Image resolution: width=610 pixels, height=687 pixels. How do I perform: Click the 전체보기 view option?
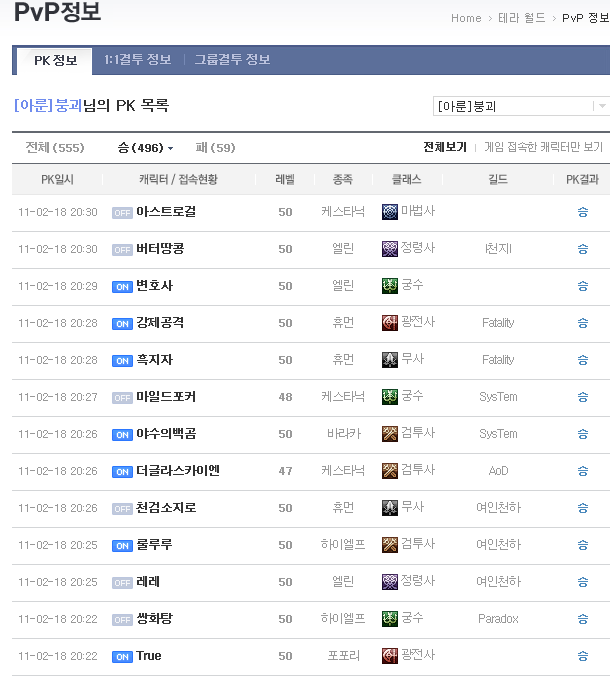click(444, 147)
